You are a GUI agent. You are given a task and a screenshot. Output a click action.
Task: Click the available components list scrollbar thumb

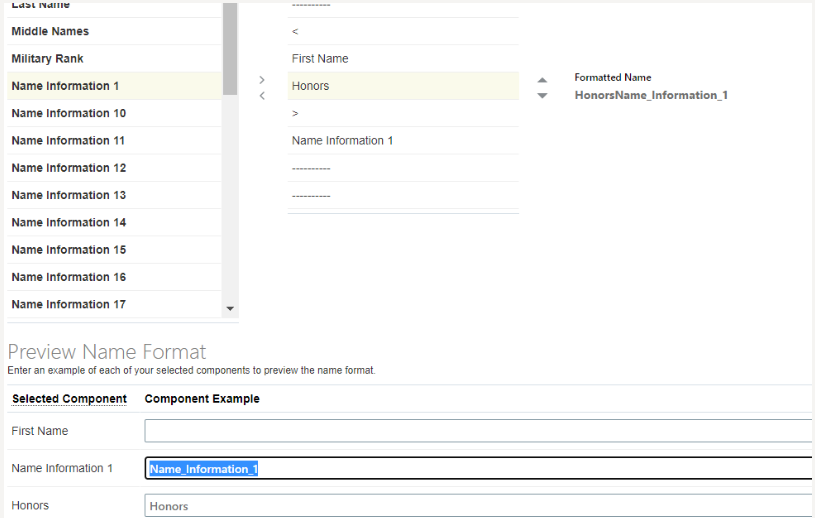[x=230, y=48]
